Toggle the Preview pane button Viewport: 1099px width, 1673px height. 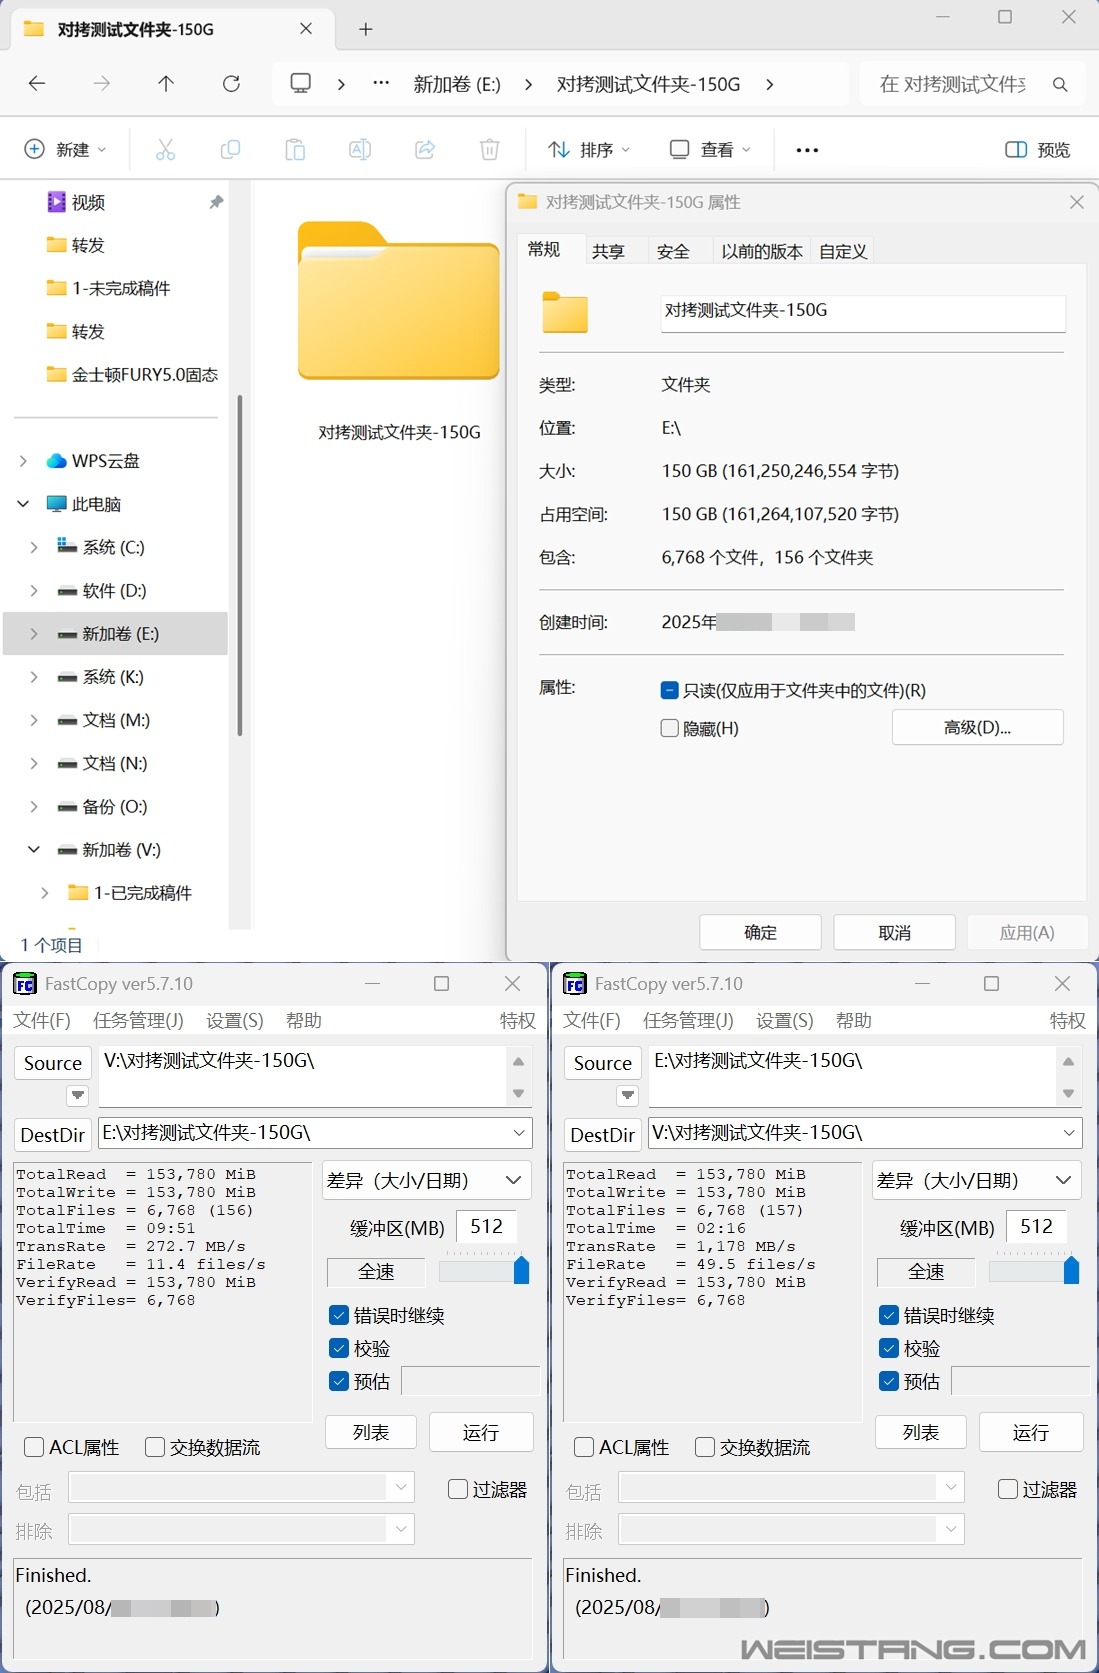point(1037,150)
